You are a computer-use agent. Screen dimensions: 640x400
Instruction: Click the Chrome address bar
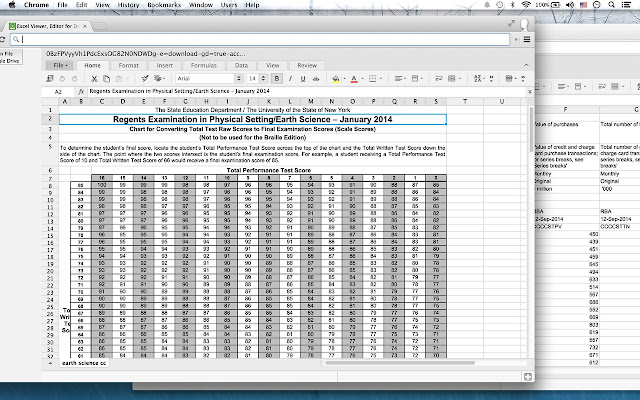[x=260, y=40]
